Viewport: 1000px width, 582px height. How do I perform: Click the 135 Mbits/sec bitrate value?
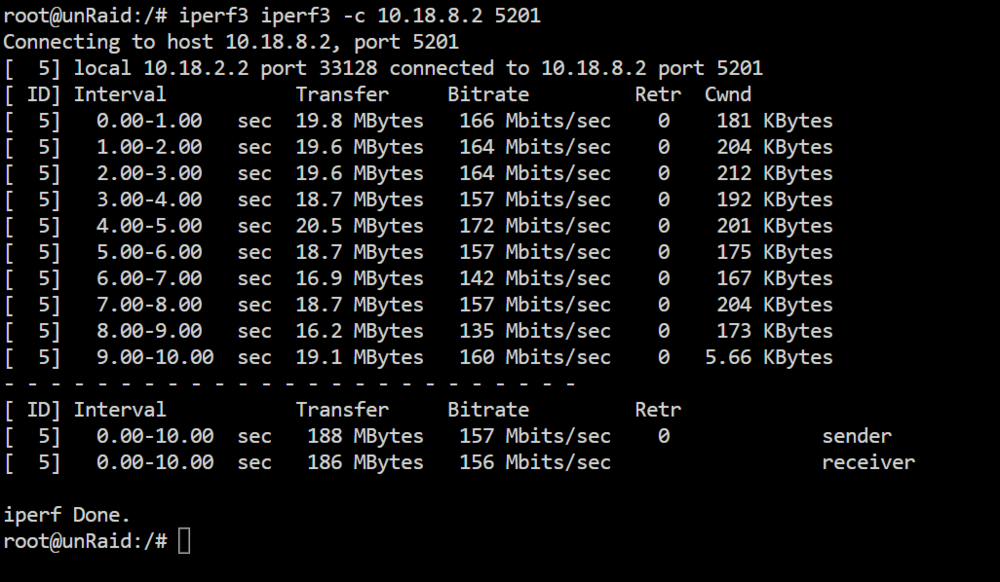pos(535,331)
